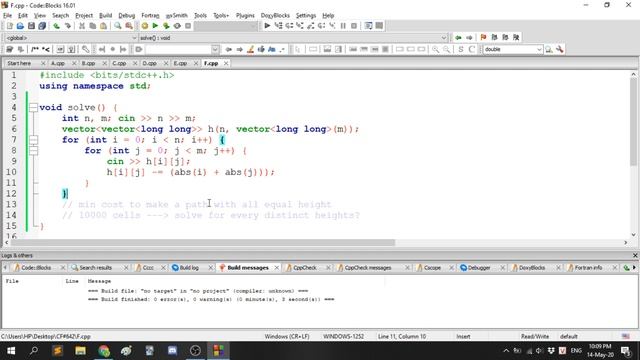Toggle selected text match option icon
This screenshot has height=360, width=640.
click(x=261, y=49)
